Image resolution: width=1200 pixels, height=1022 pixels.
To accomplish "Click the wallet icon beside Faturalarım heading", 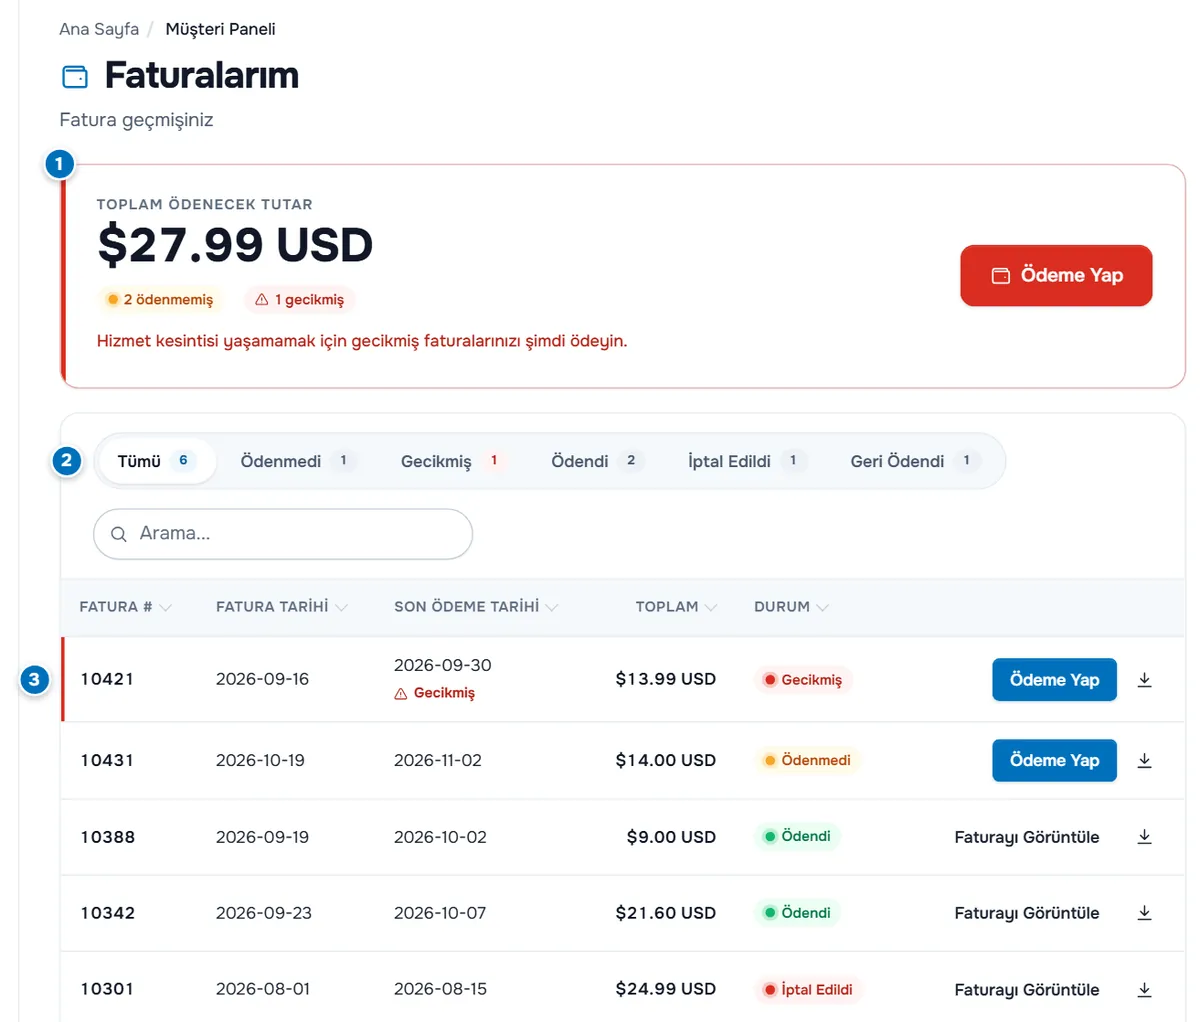I will coord(75,76).
